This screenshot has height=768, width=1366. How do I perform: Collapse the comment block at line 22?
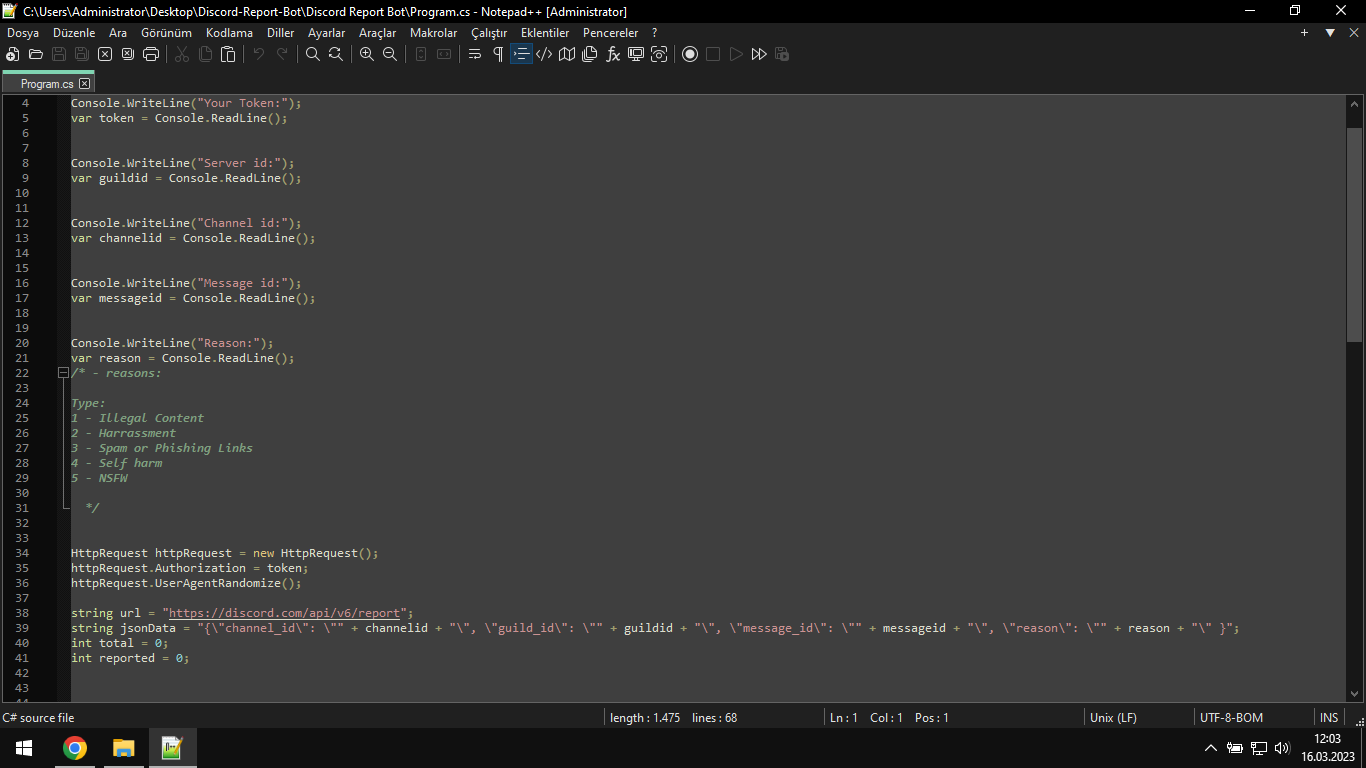[63, 373]
